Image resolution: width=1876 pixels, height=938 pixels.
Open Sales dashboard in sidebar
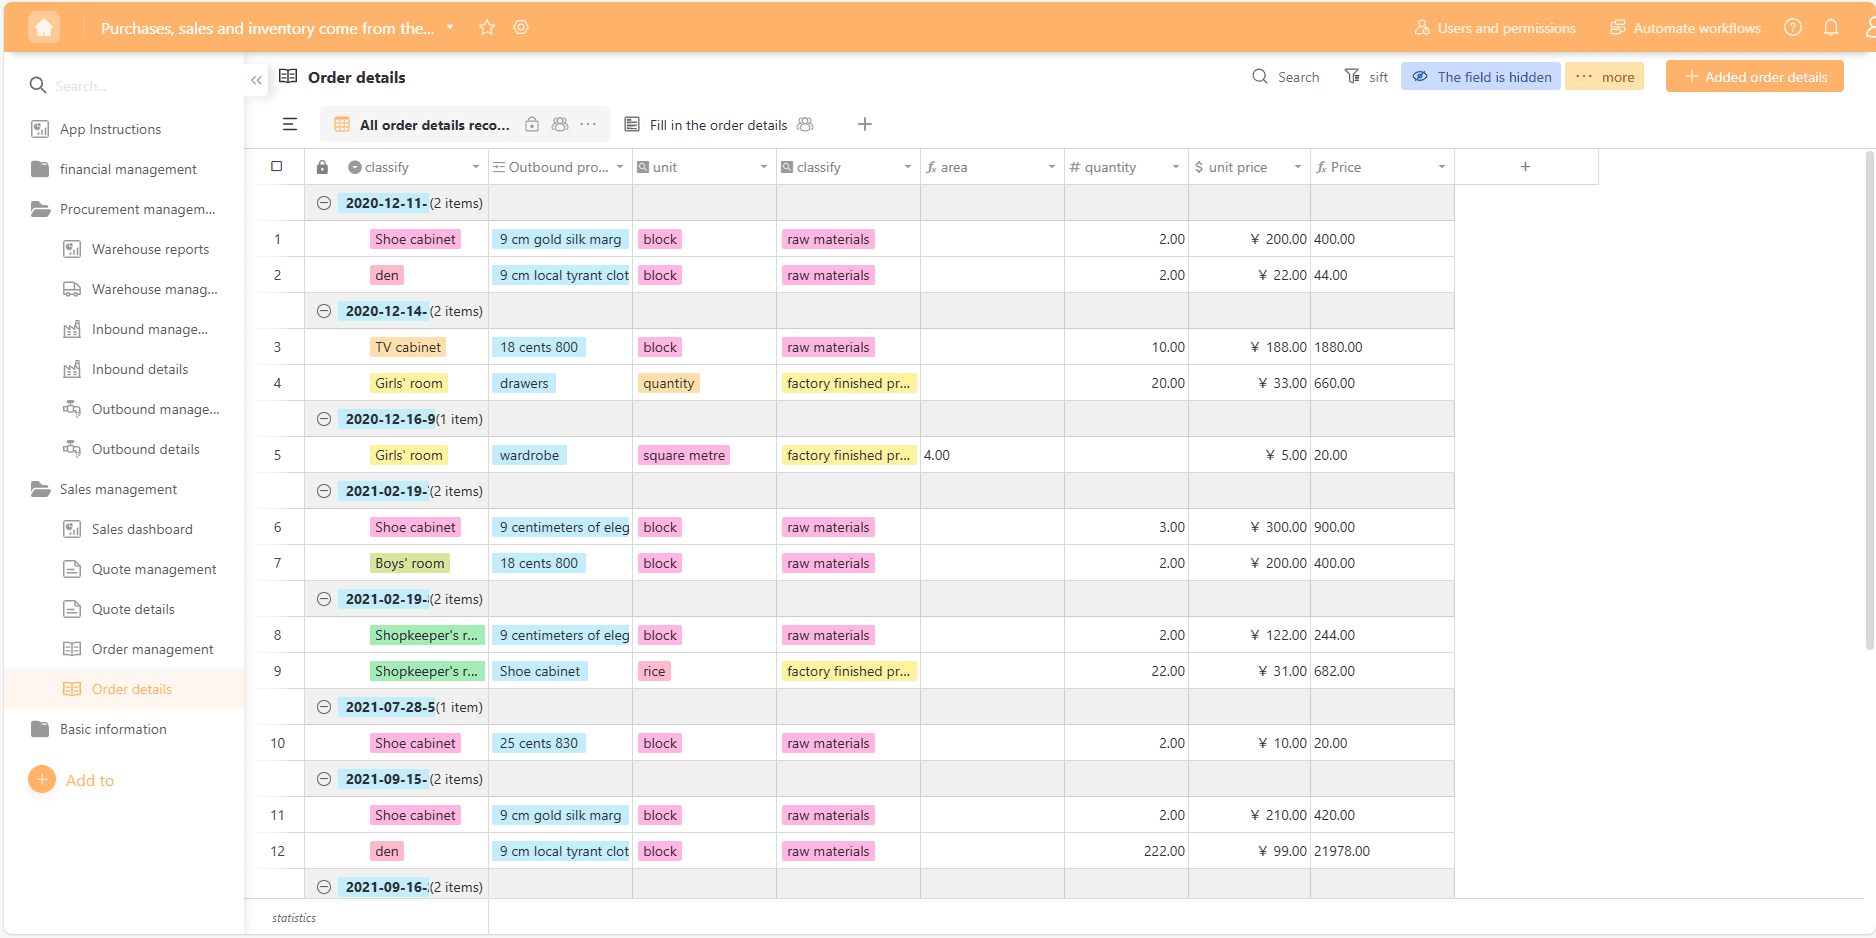(142, 529)
